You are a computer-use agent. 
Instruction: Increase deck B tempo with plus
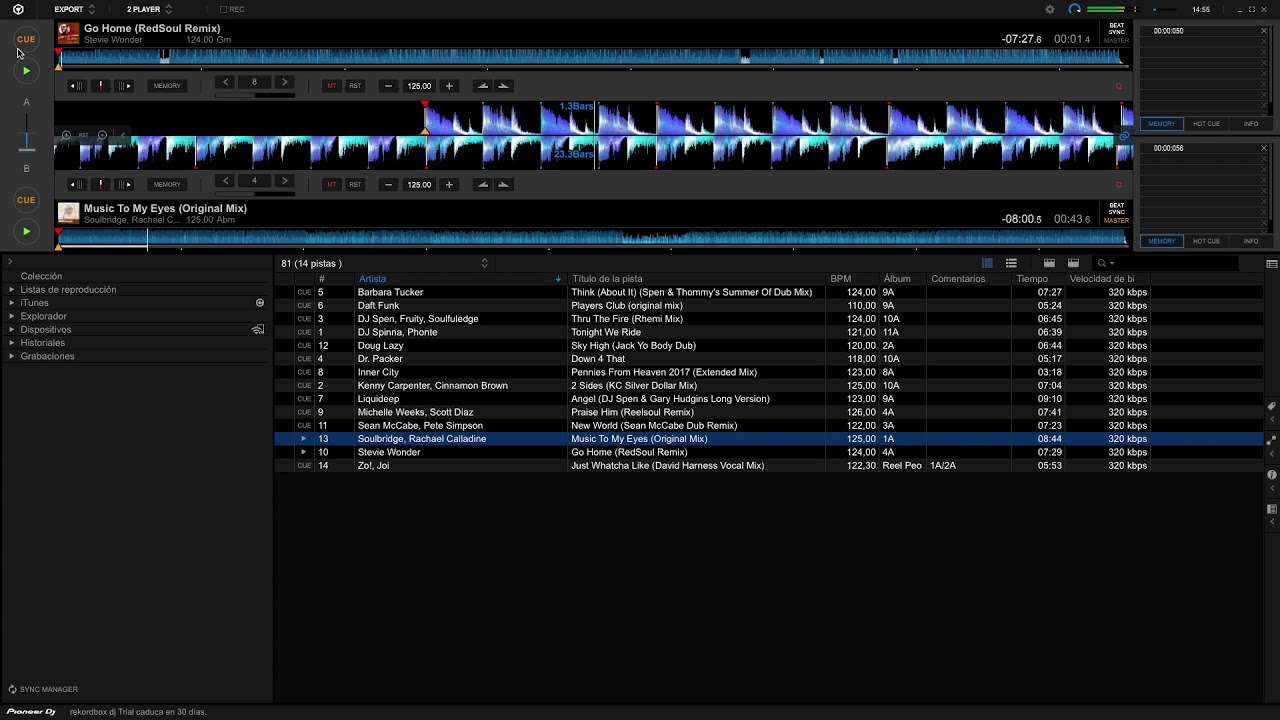pyautogui.click(x=449, y=184)
